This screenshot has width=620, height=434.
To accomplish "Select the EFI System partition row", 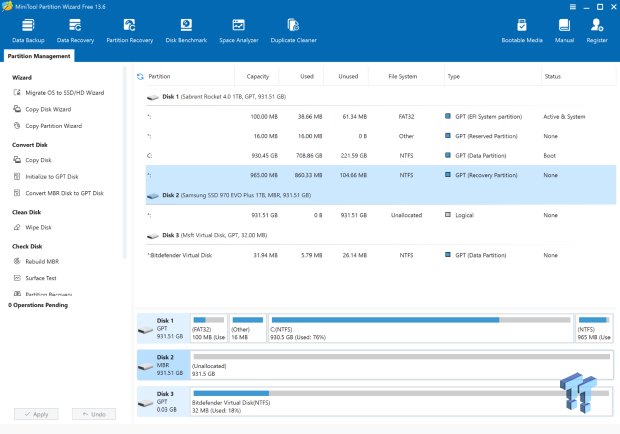I will [381, 117].
